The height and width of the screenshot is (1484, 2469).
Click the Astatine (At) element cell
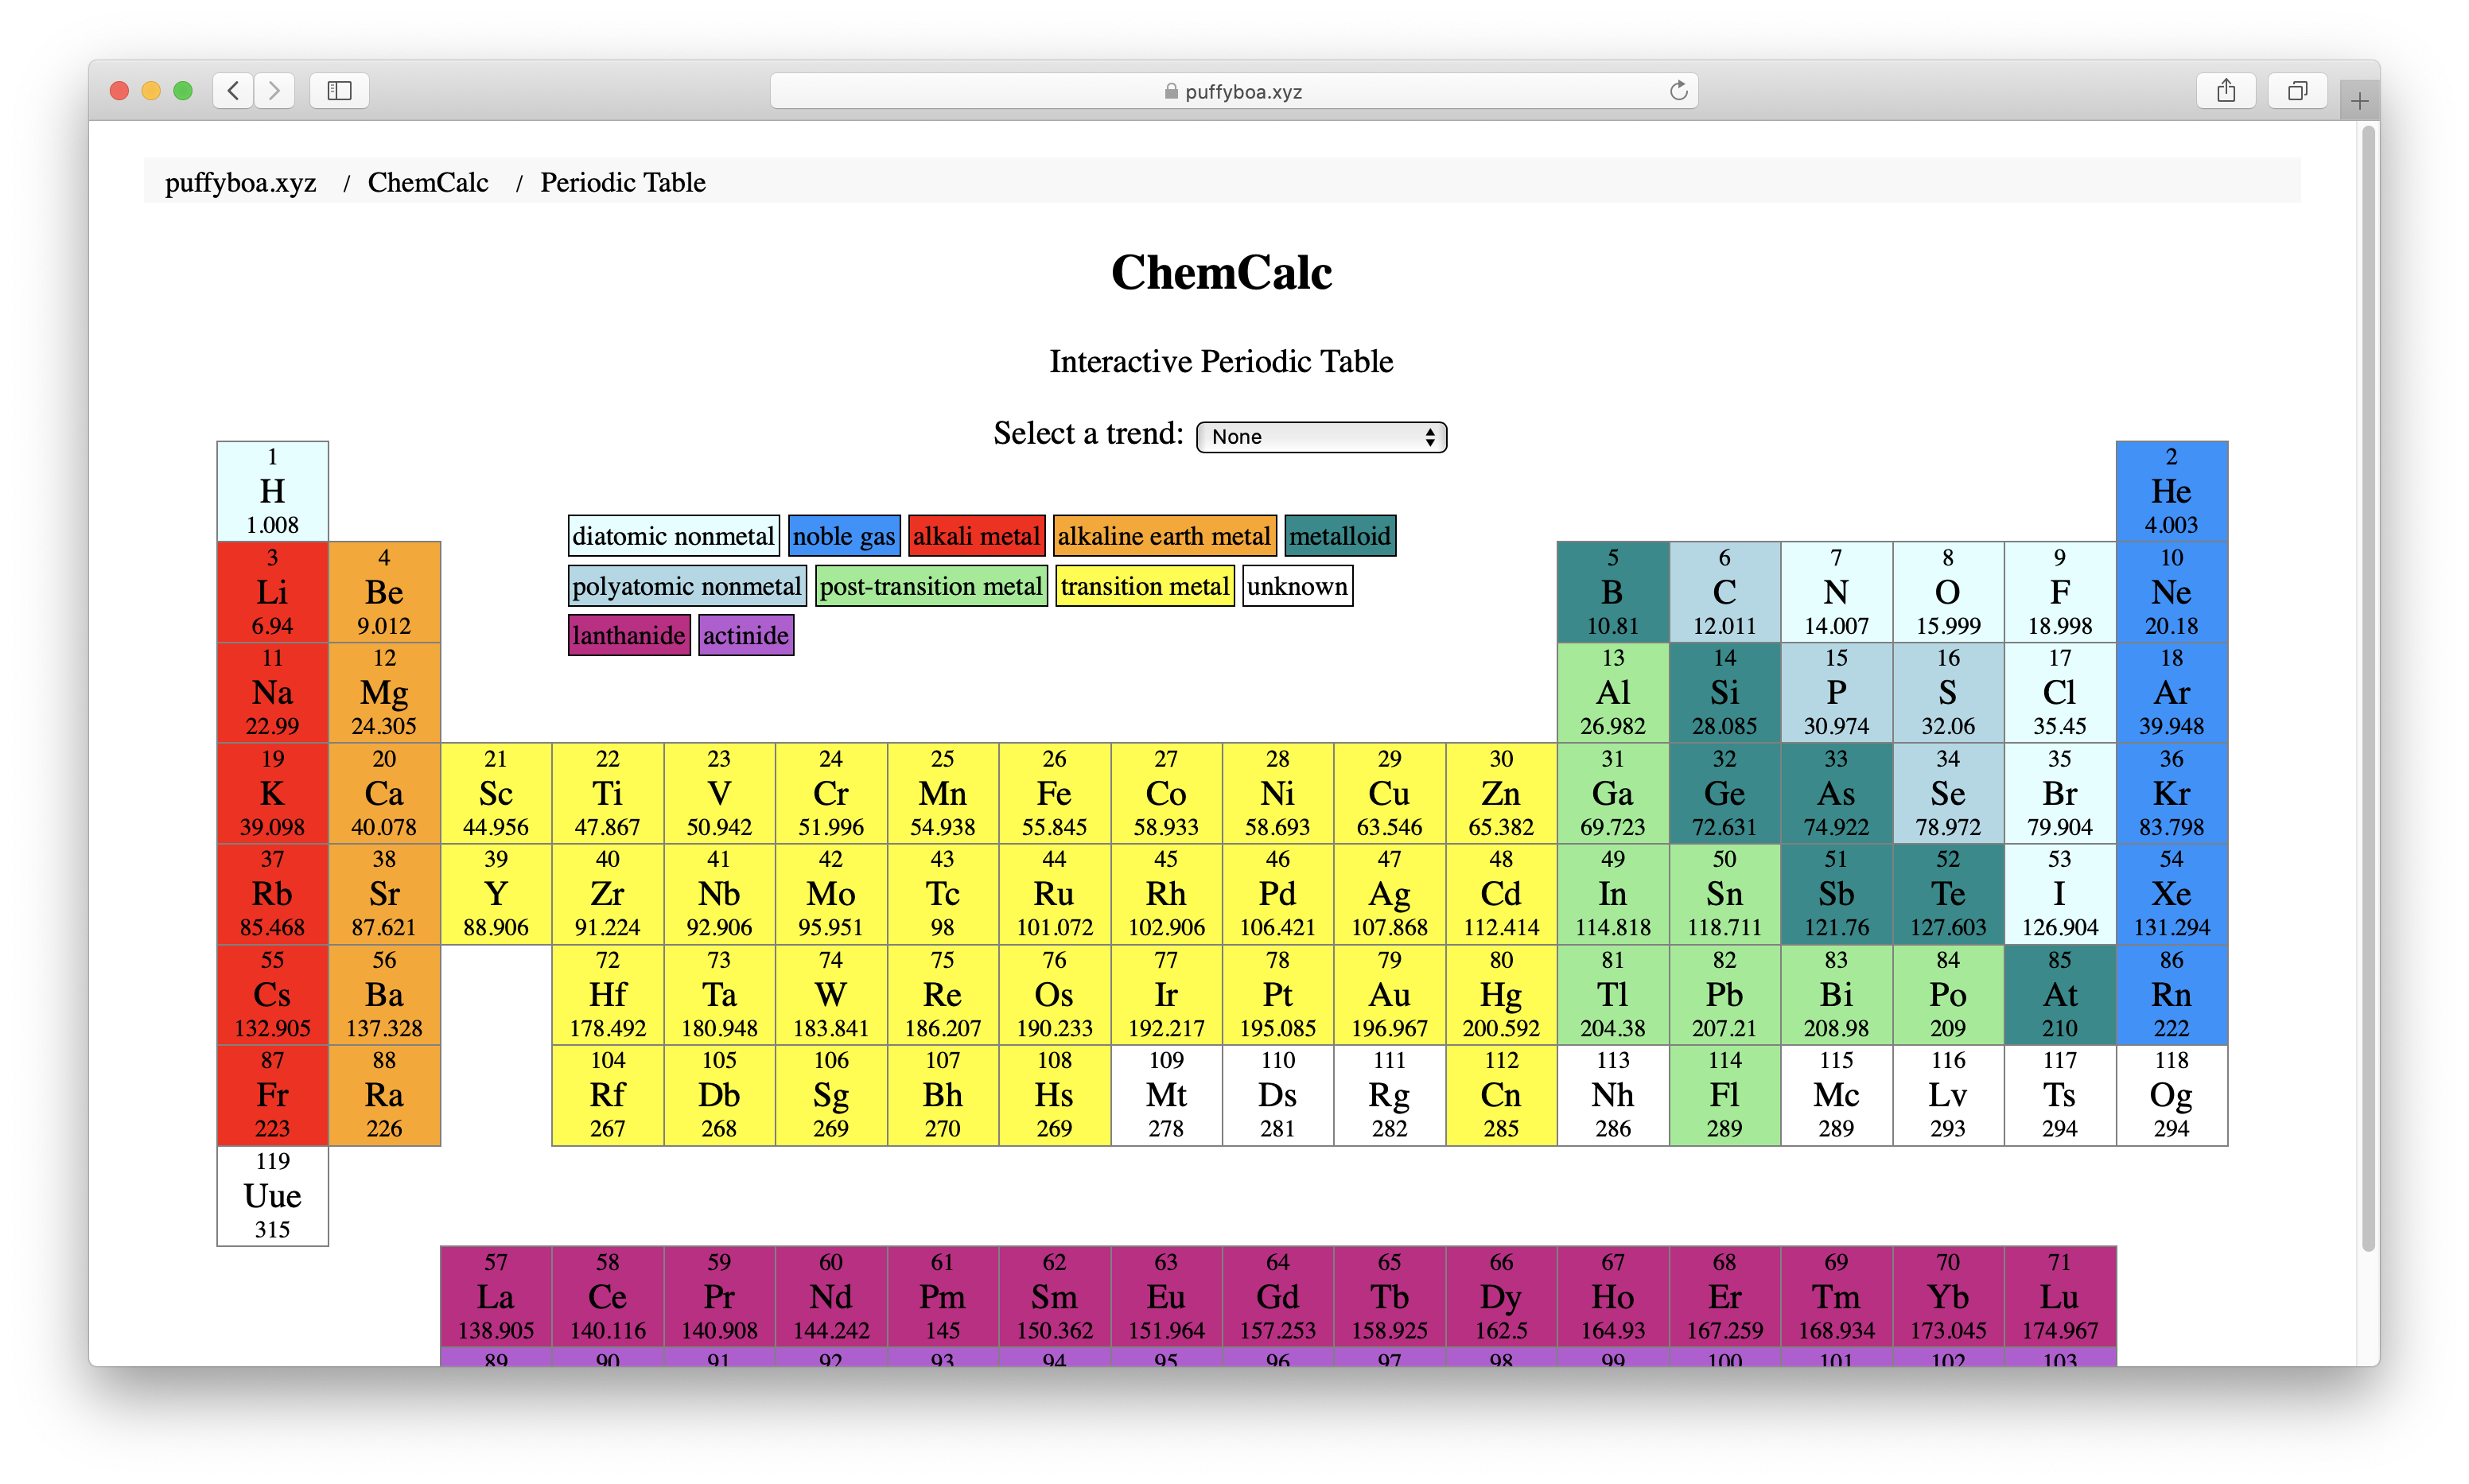click(2060, 995)
